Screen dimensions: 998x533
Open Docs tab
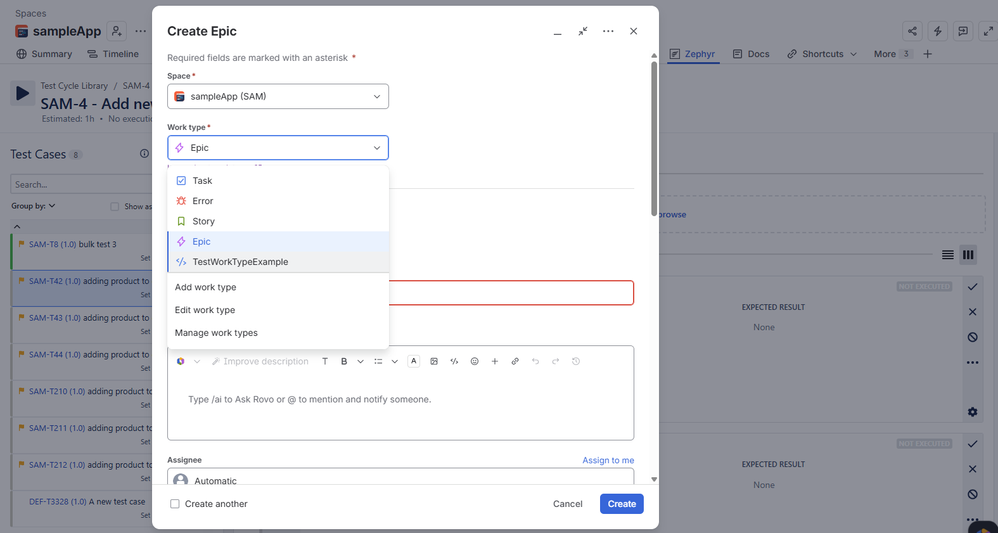751,54
